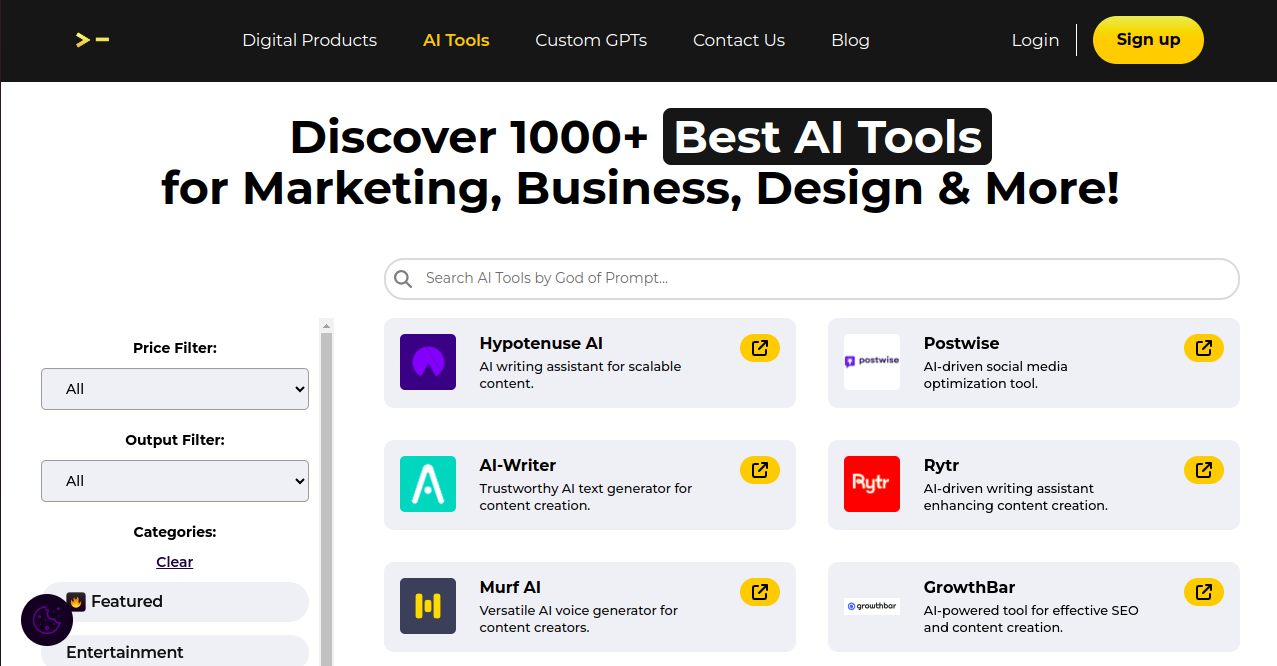The width and height of the screenshot is (1277, 666).
Task: Click the Login link
Action: pos(1035,40)
